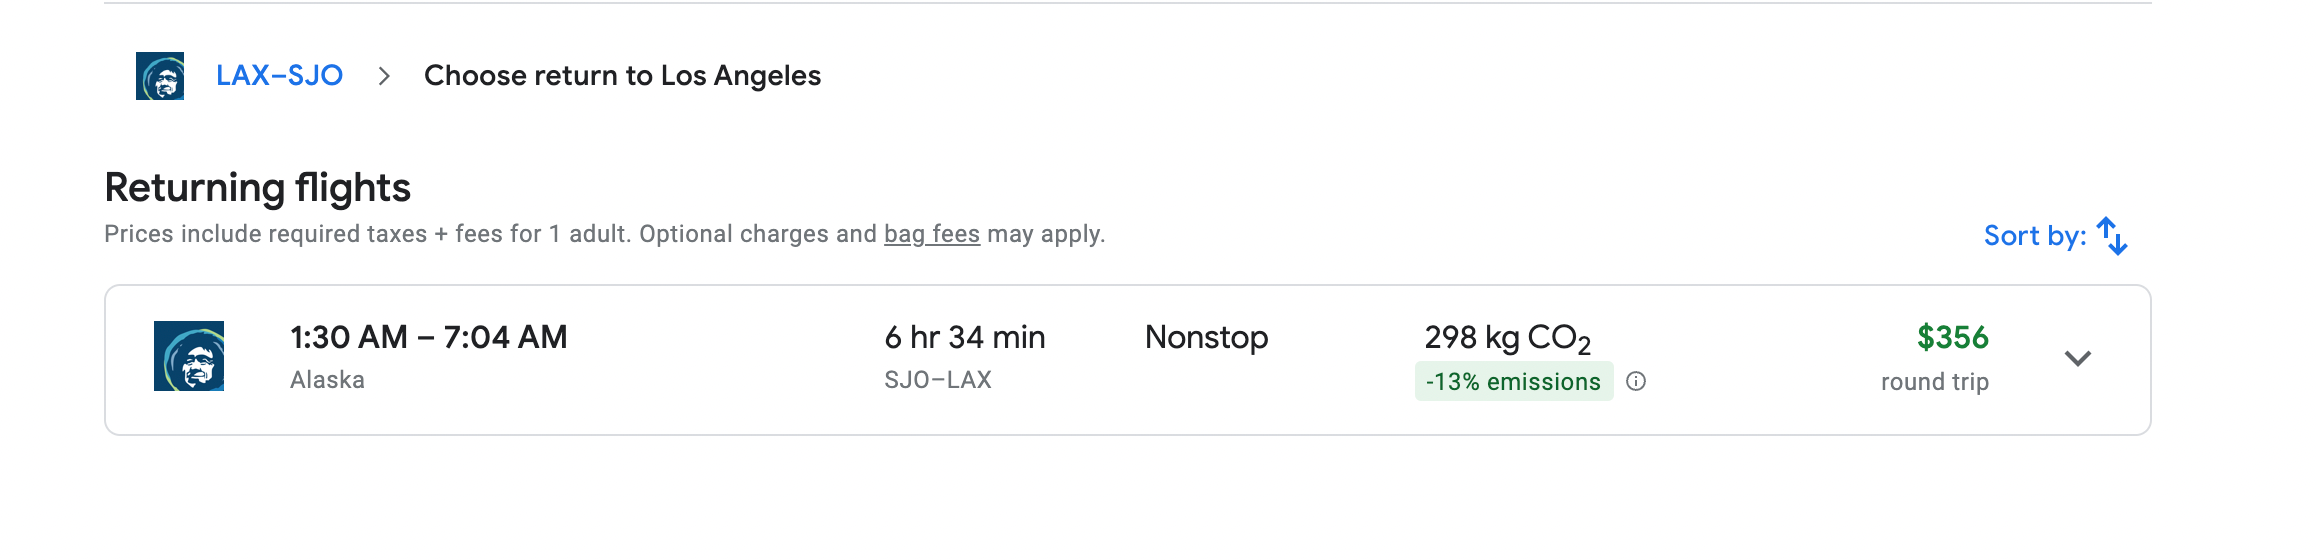Click the sort up-down arrows icon
The image size is (2316, 560).
coord(2111,236)
